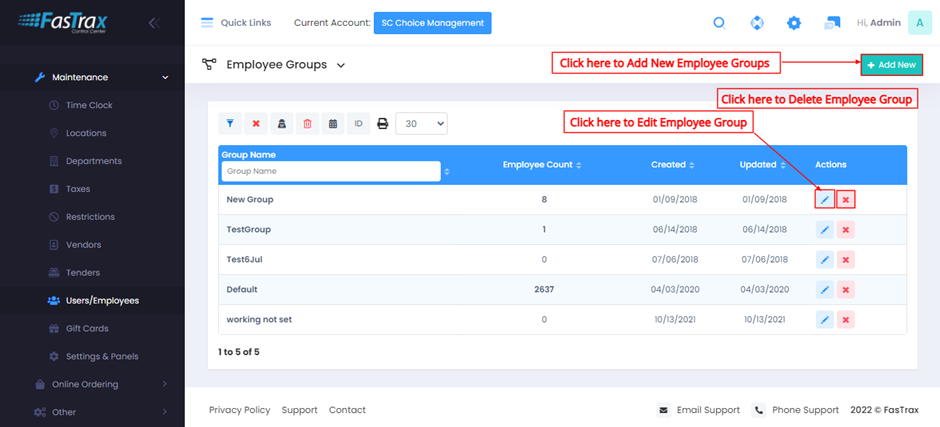Click the Add New button
The width and height of the screenshot is (940, 427).
pyautogui.click(x=891, y=65)
